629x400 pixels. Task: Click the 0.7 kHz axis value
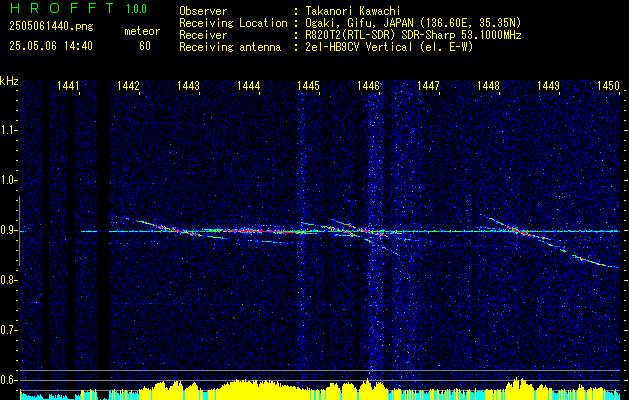coord(7,330)
